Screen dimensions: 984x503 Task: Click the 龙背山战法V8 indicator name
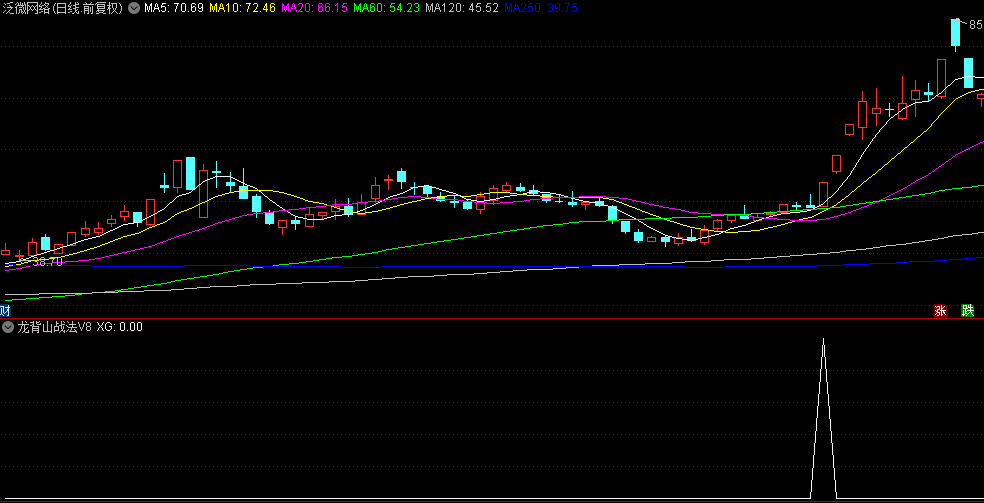55,327
